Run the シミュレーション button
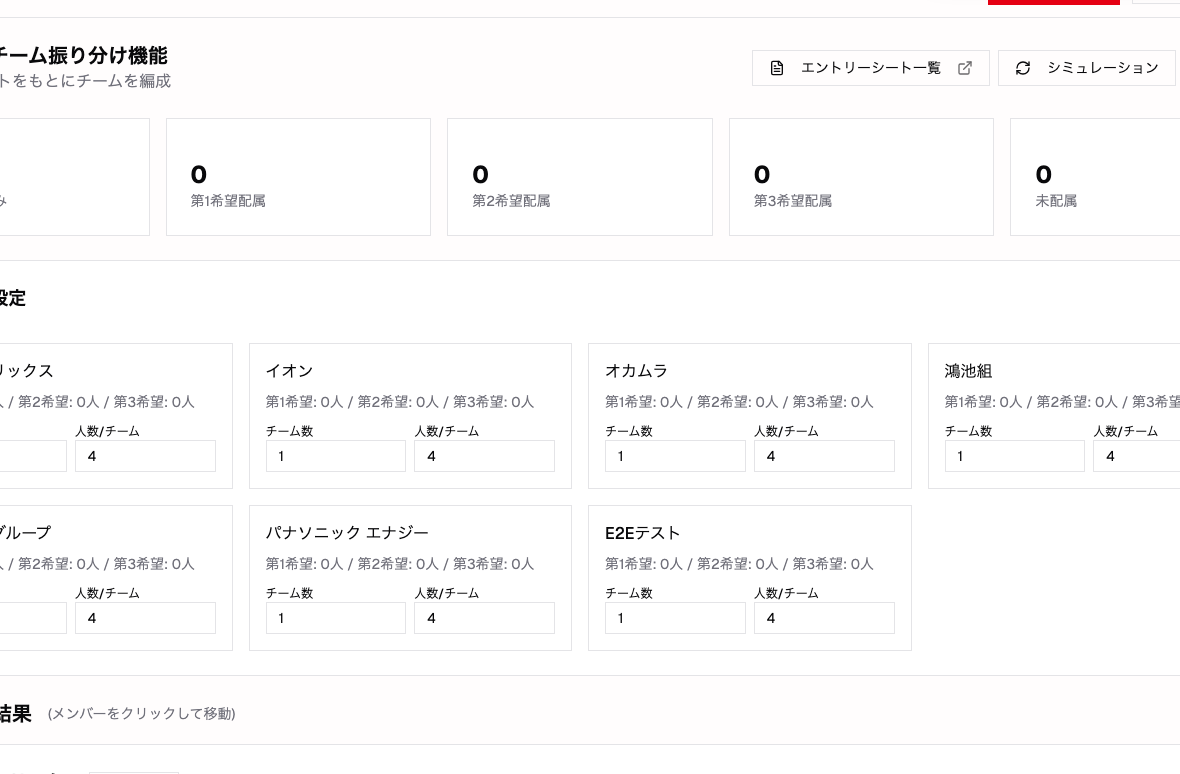This screenshot has width=1180, height=774. pos(1089,68)
